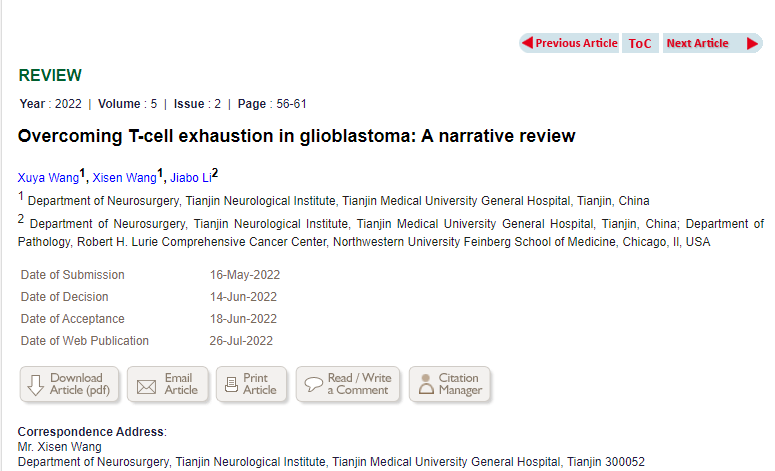The height and width of the screenshot is (471, 775).
Task: Click 'Date of Submission' label
Action: [73, 275]
